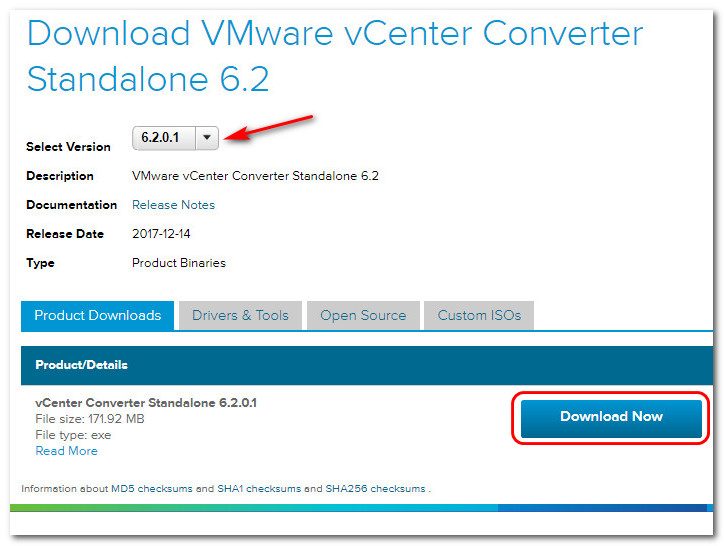Click the 'Release Date' label
The image size is (724, 546).
[x=65, y=234]
